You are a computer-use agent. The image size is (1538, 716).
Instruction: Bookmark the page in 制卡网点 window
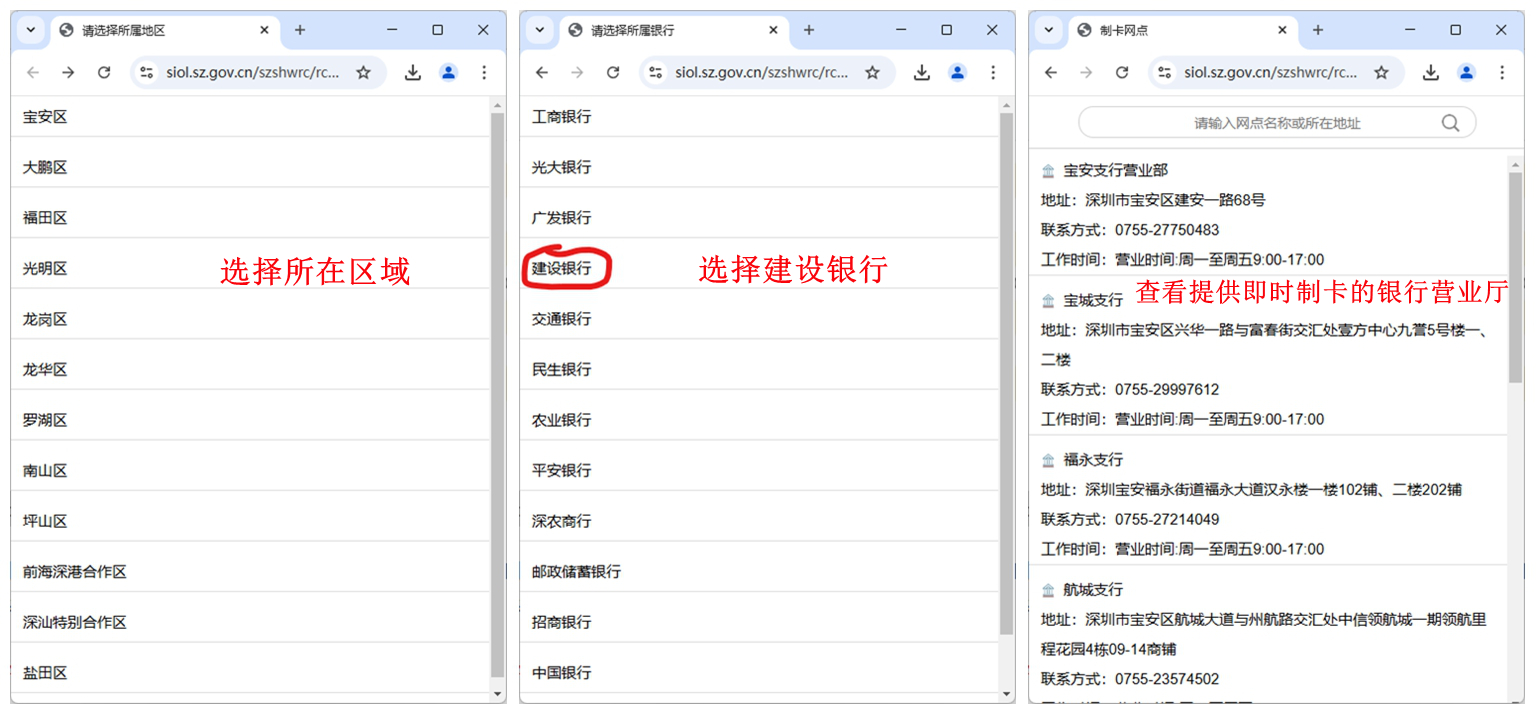coord(1382,72)
